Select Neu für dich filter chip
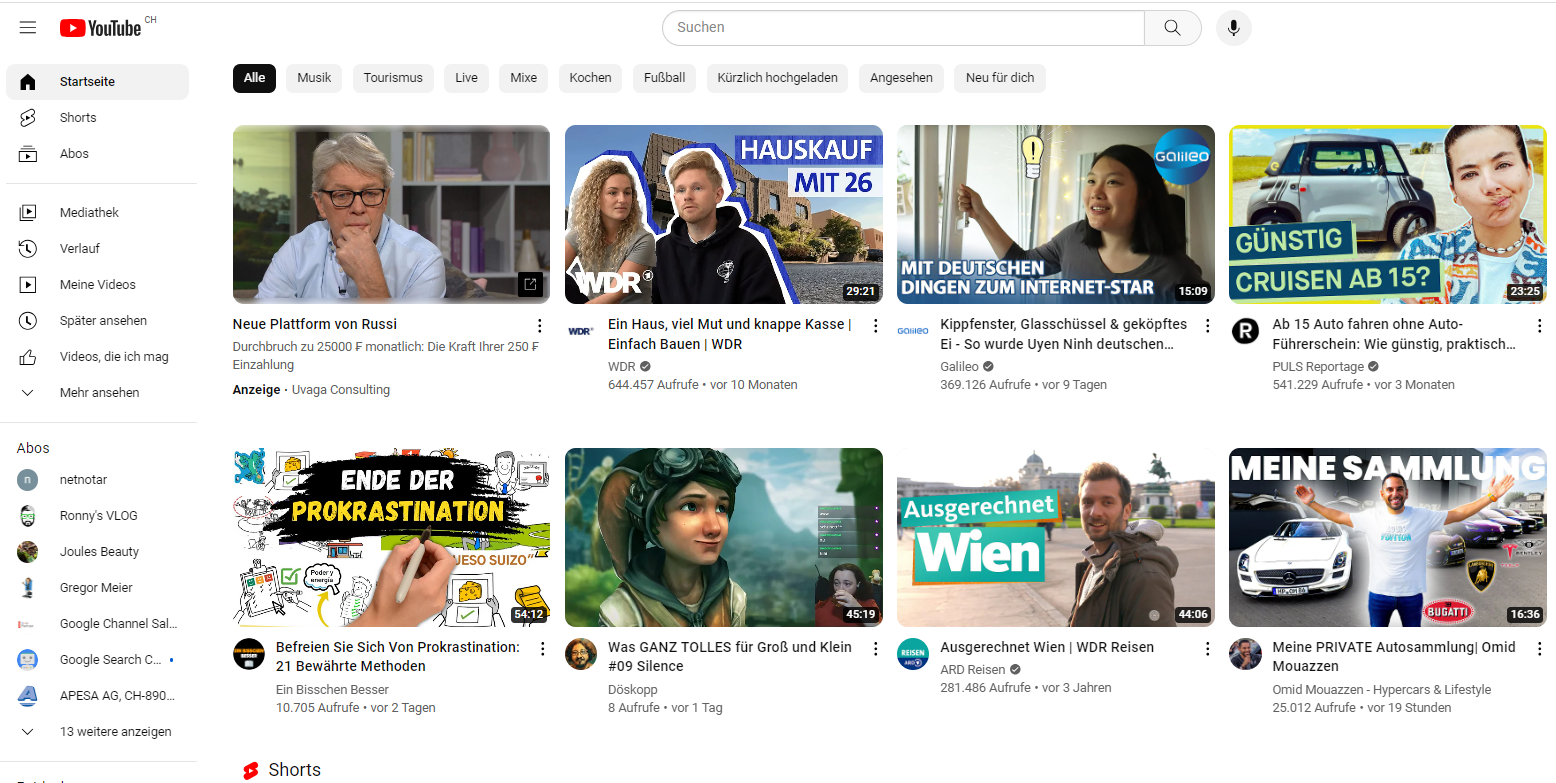 (1000, 78)
